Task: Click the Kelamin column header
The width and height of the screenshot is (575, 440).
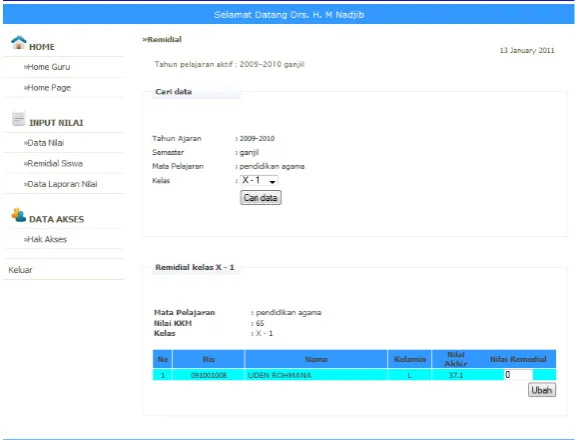Action: point(410,359)
